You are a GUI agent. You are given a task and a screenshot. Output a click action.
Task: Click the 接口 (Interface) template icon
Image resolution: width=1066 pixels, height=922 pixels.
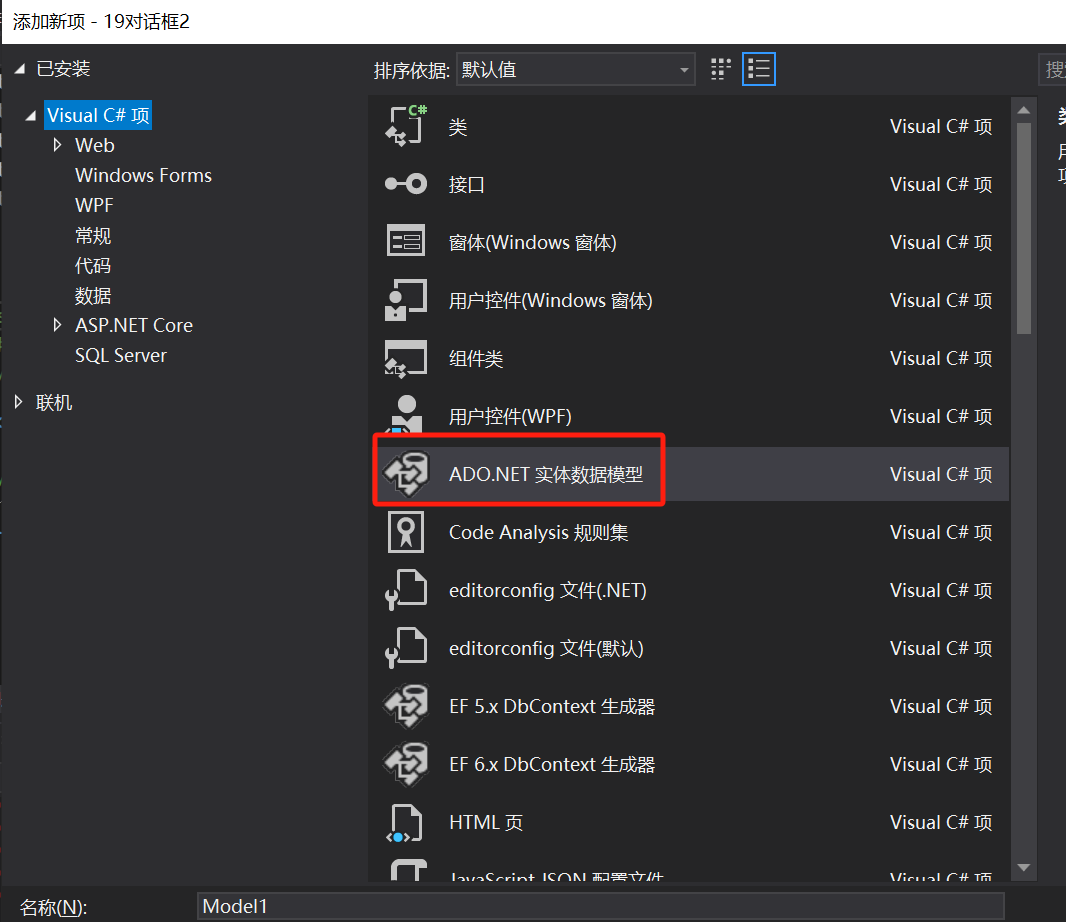(406, 184)
